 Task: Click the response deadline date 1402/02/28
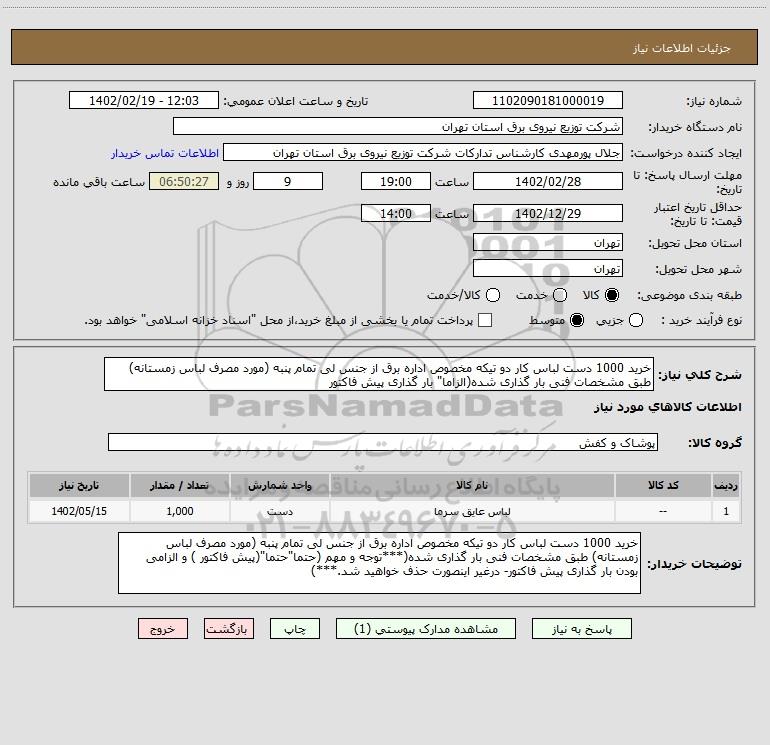(548, 181)
